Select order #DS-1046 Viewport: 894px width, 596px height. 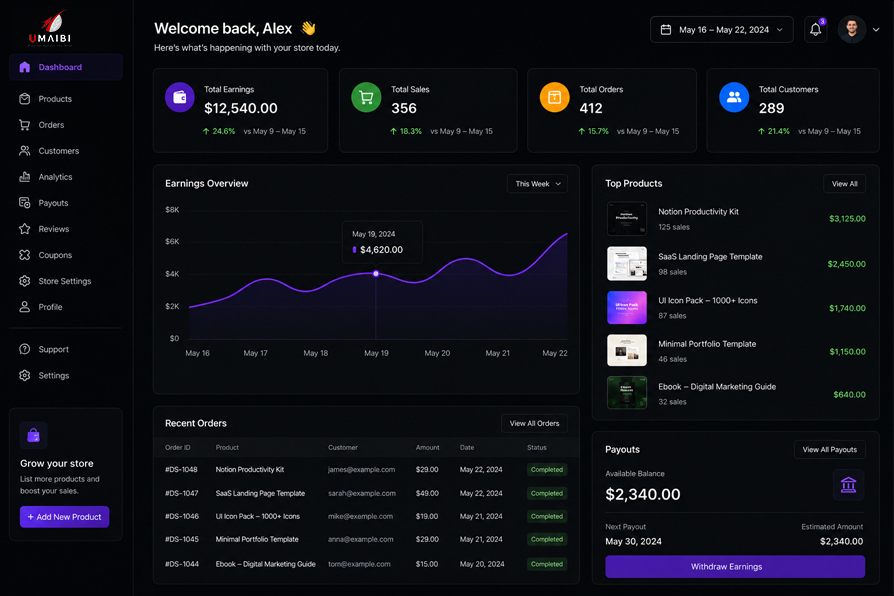pyautogui.click(x=182, y=516)
